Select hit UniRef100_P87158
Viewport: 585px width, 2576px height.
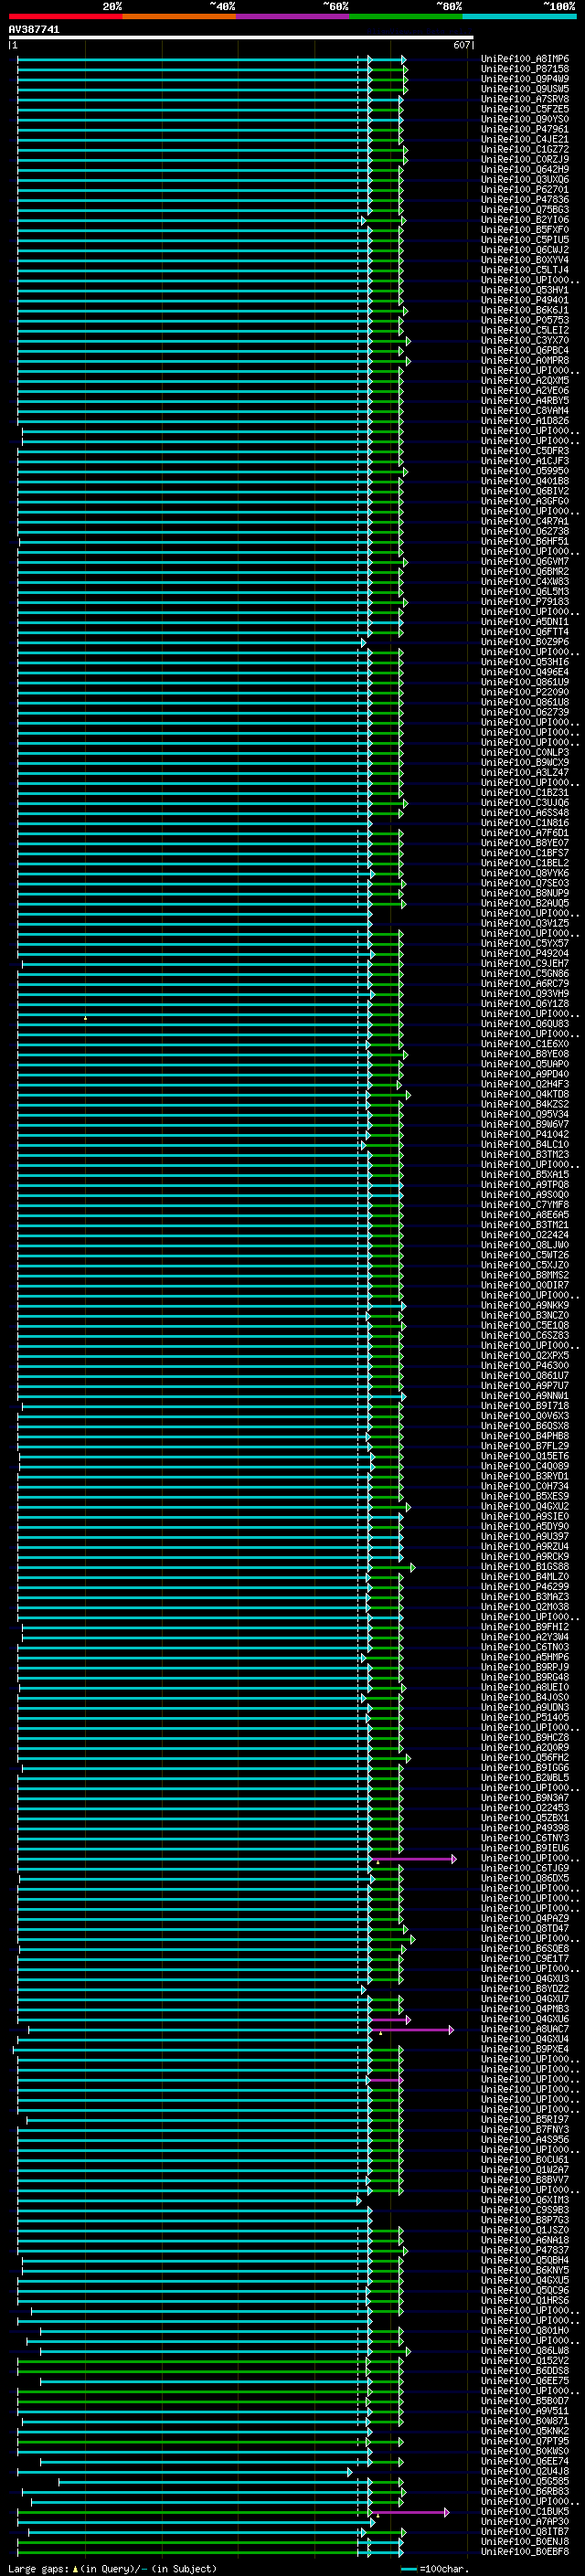(x=524, y=69)
